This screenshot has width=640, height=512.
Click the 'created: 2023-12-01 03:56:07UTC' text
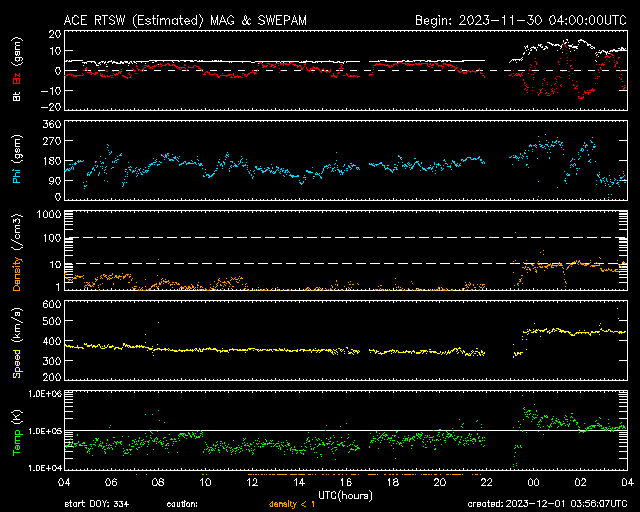(547, 504)
